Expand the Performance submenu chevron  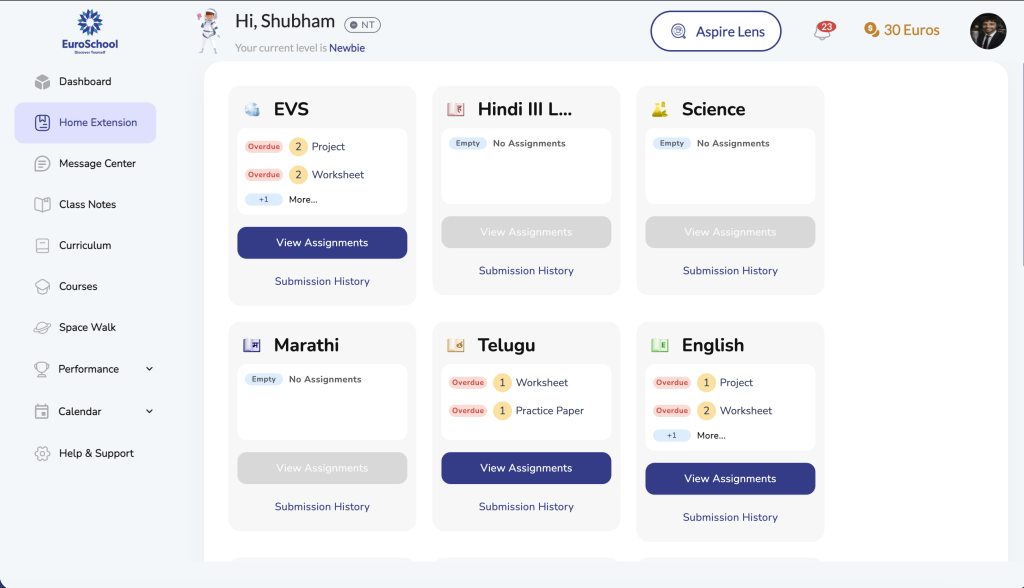click(x=150, y=369)
